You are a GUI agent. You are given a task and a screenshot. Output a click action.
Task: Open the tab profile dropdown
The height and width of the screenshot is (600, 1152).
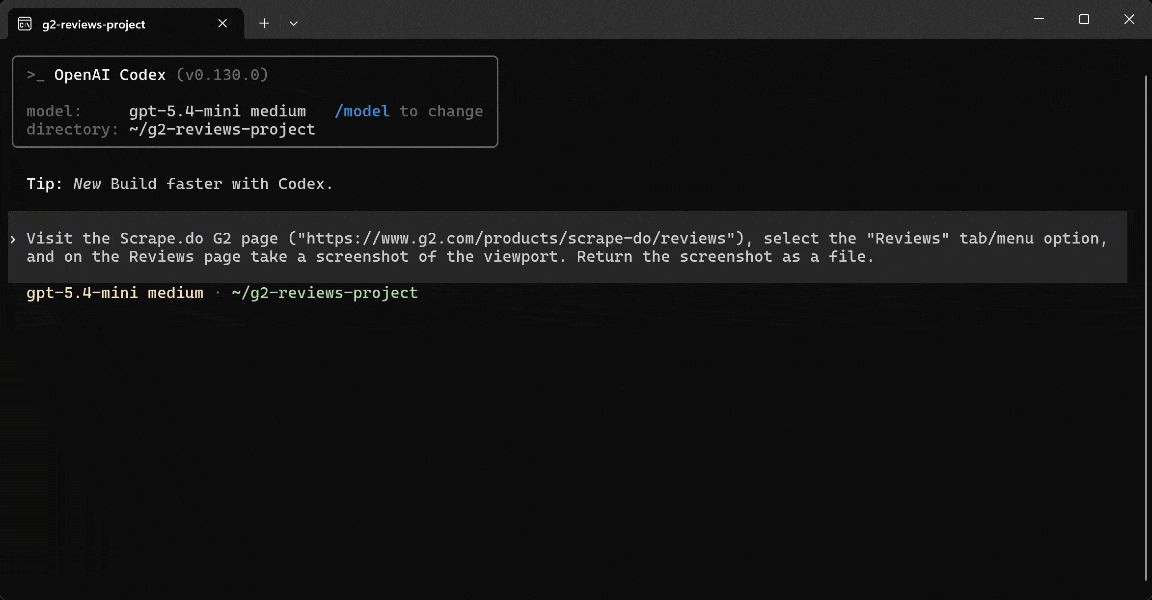click(x=294, y=24)
